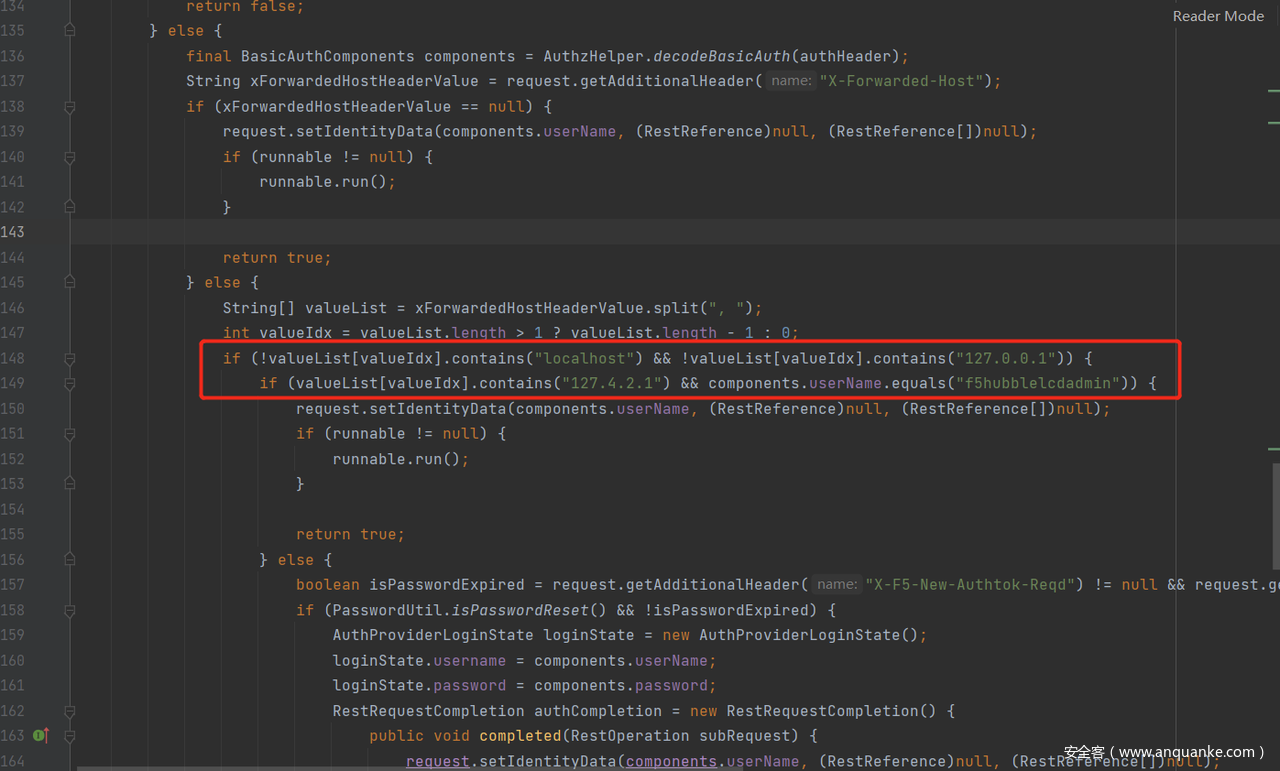Fold the if block at line 138
The height and width of the screenshot is (771, 1280).
click(x=69, y=107)
